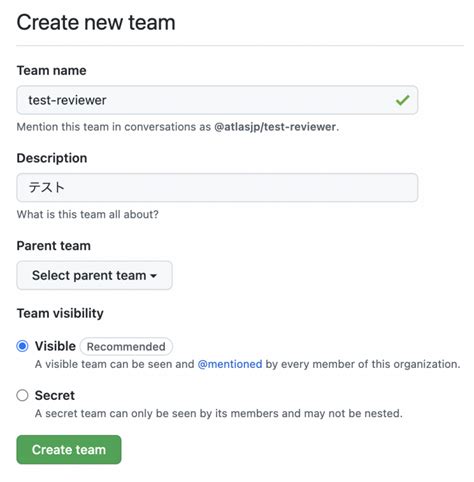
Task: Open the @mentioned link
Action: point(230,364)
